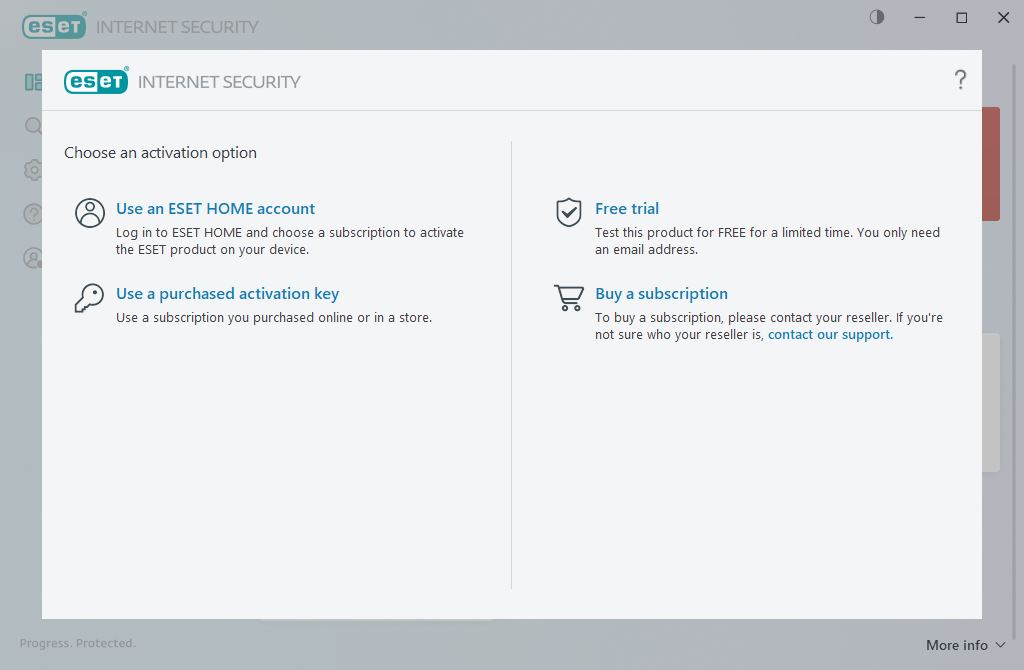Click the Free trial shield icon
The height and width of the screenshot is (670, 1024).
coord(569,212)
